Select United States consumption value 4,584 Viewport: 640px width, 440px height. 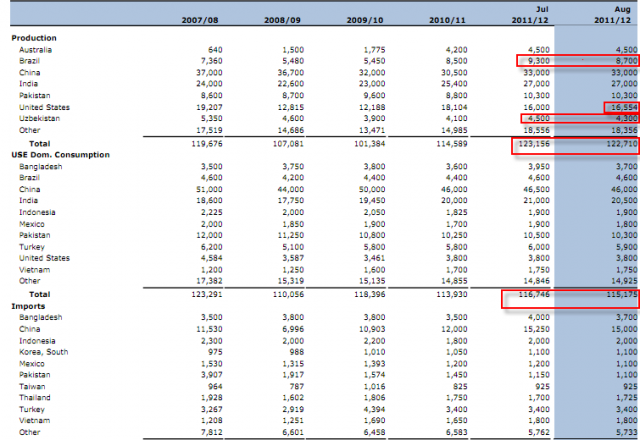point(211,258)
